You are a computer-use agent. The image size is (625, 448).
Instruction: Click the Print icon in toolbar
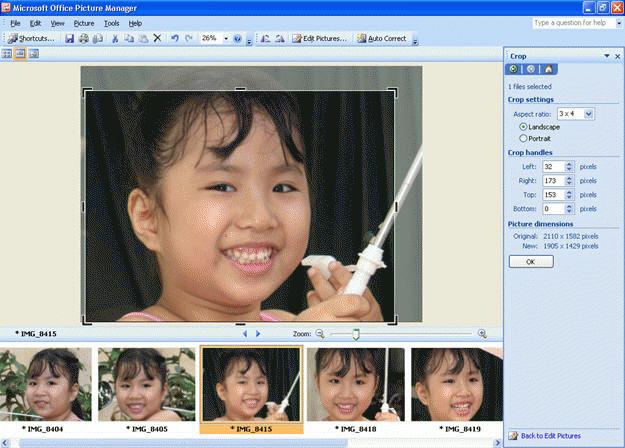(84, 38)
